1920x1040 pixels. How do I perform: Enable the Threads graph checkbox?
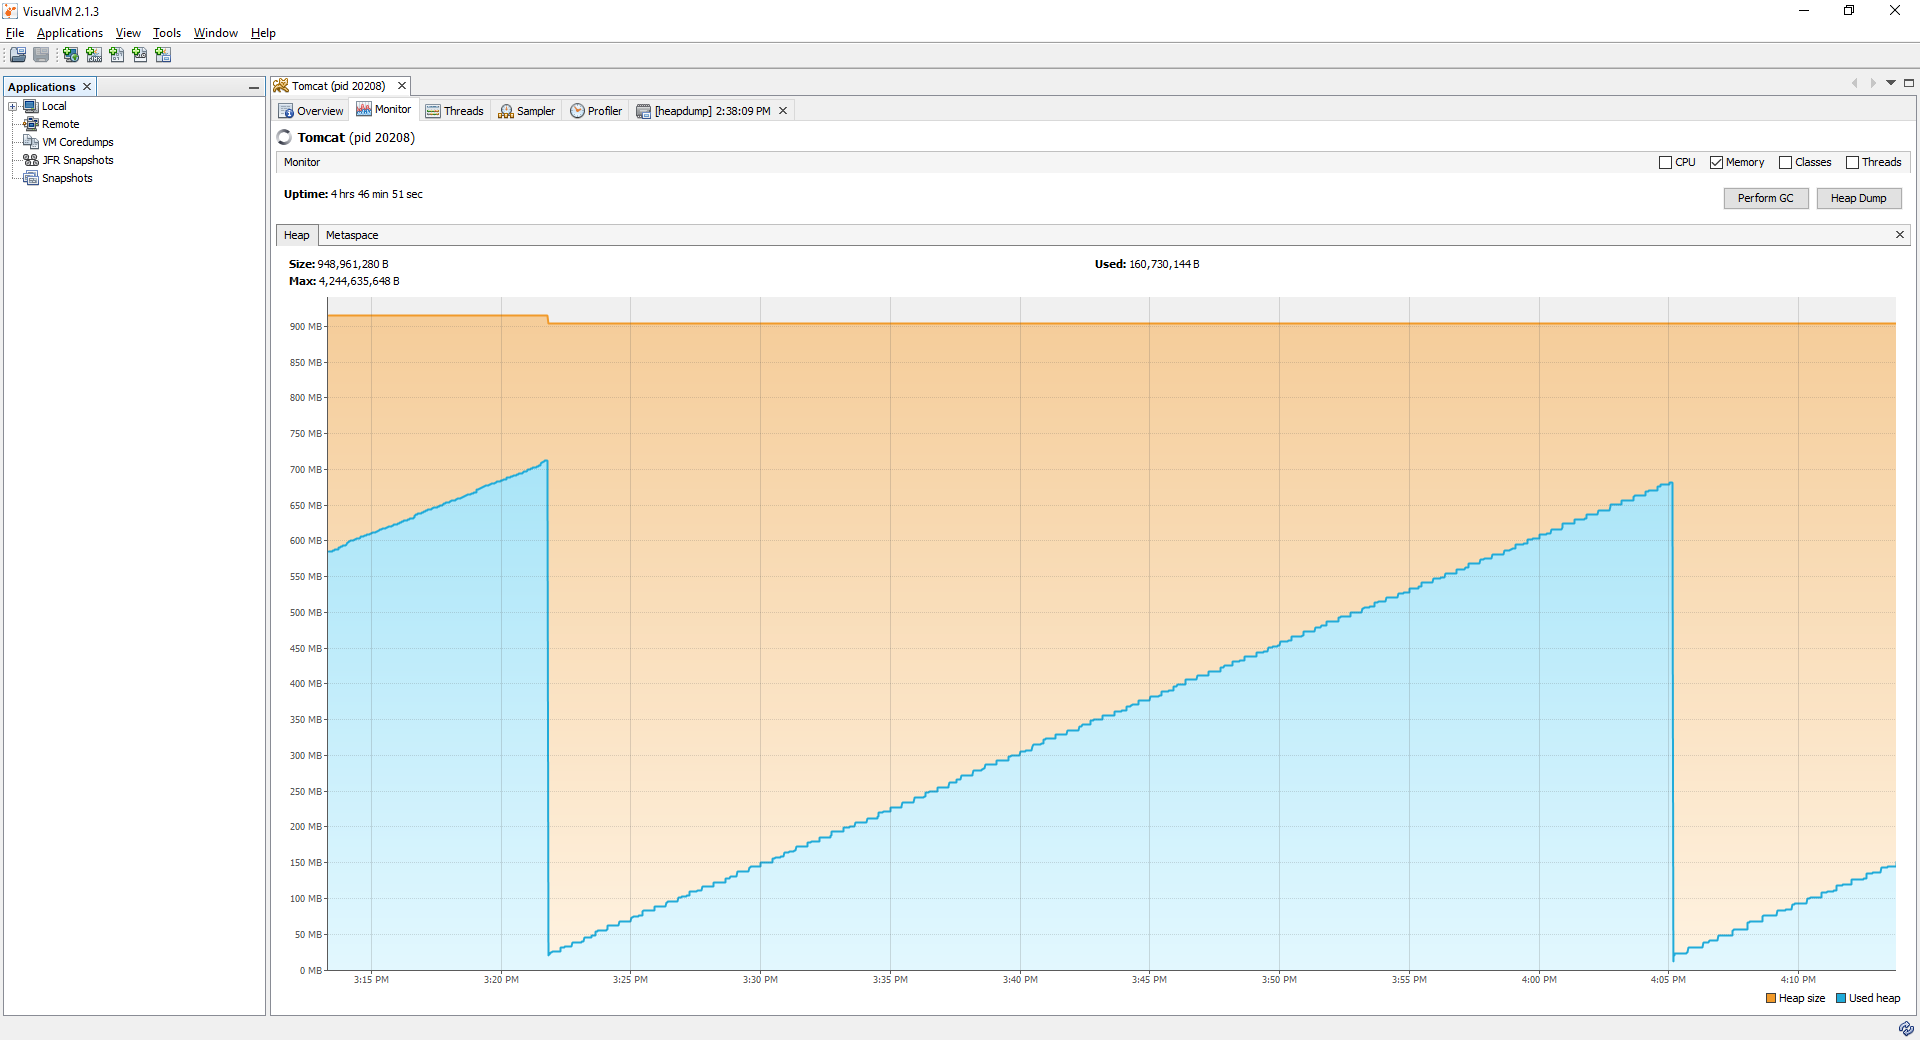coord(1852,162)
